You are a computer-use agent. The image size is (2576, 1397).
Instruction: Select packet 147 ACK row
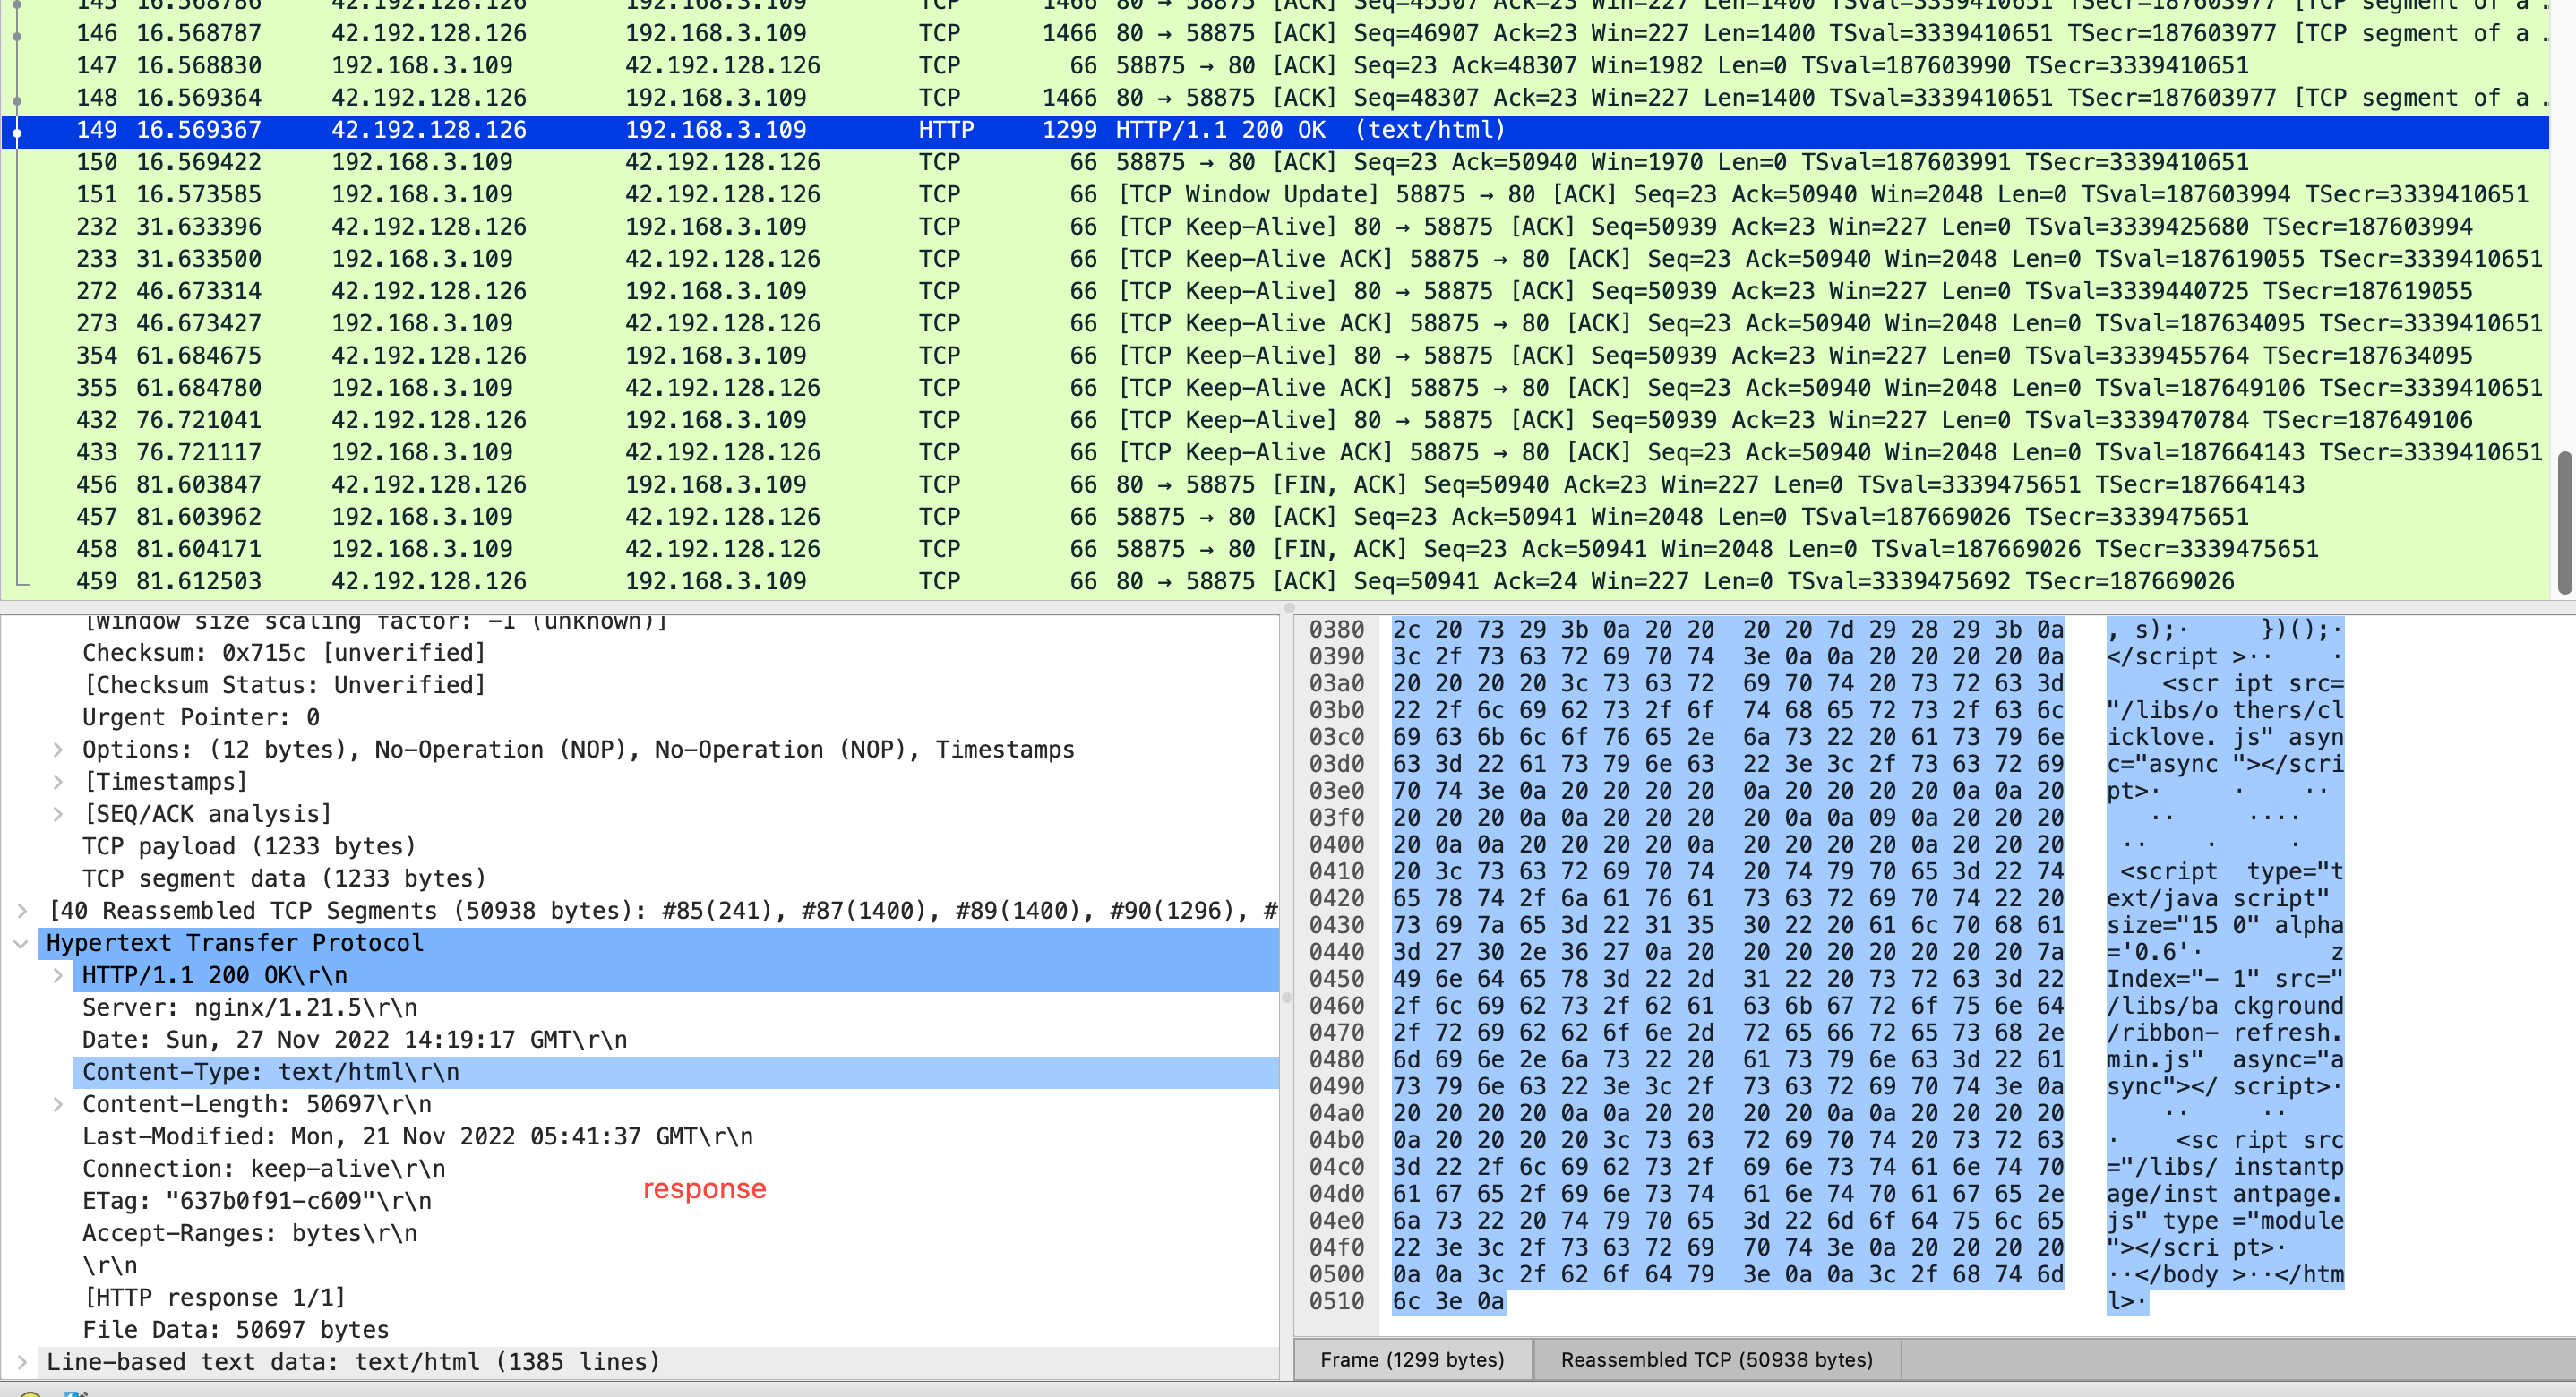(1275, 66)
